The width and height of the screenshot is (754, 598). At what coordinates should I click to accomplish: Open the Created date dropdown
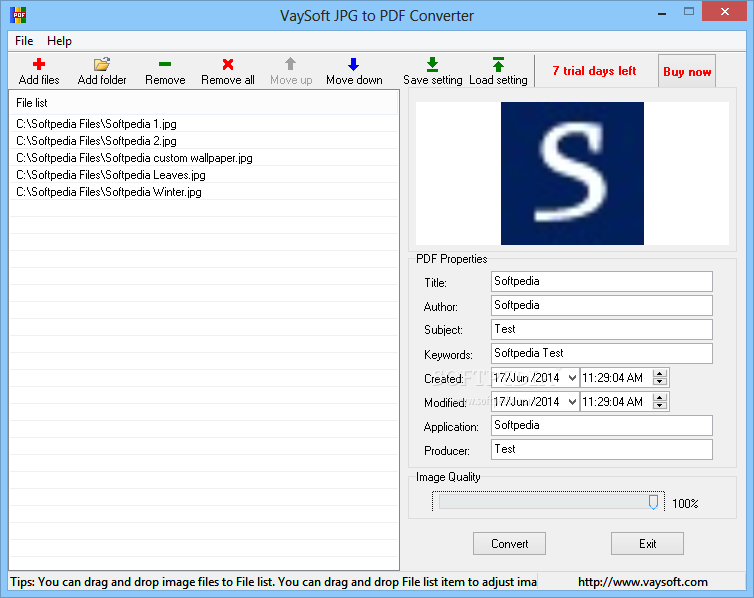click(572, 378)
